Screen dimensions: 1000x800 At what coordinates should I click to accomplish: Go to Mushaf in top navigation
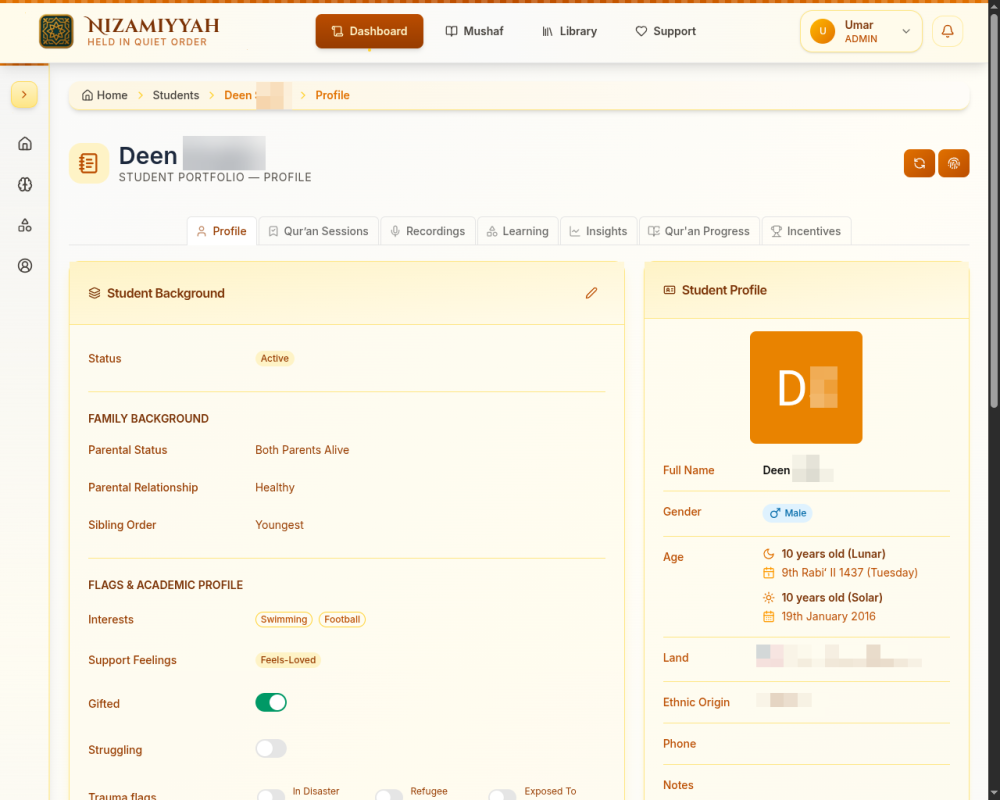click(474, 31)
